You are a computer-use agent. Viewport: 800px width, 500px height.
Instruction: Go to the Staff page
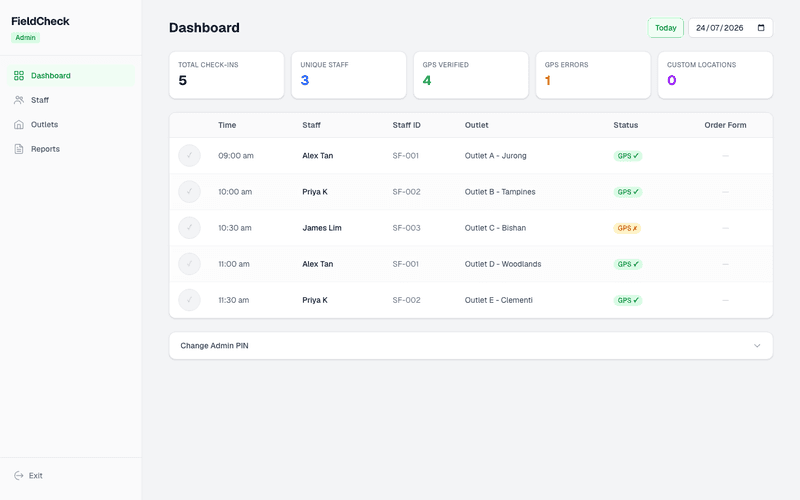[x=71, y=100]
